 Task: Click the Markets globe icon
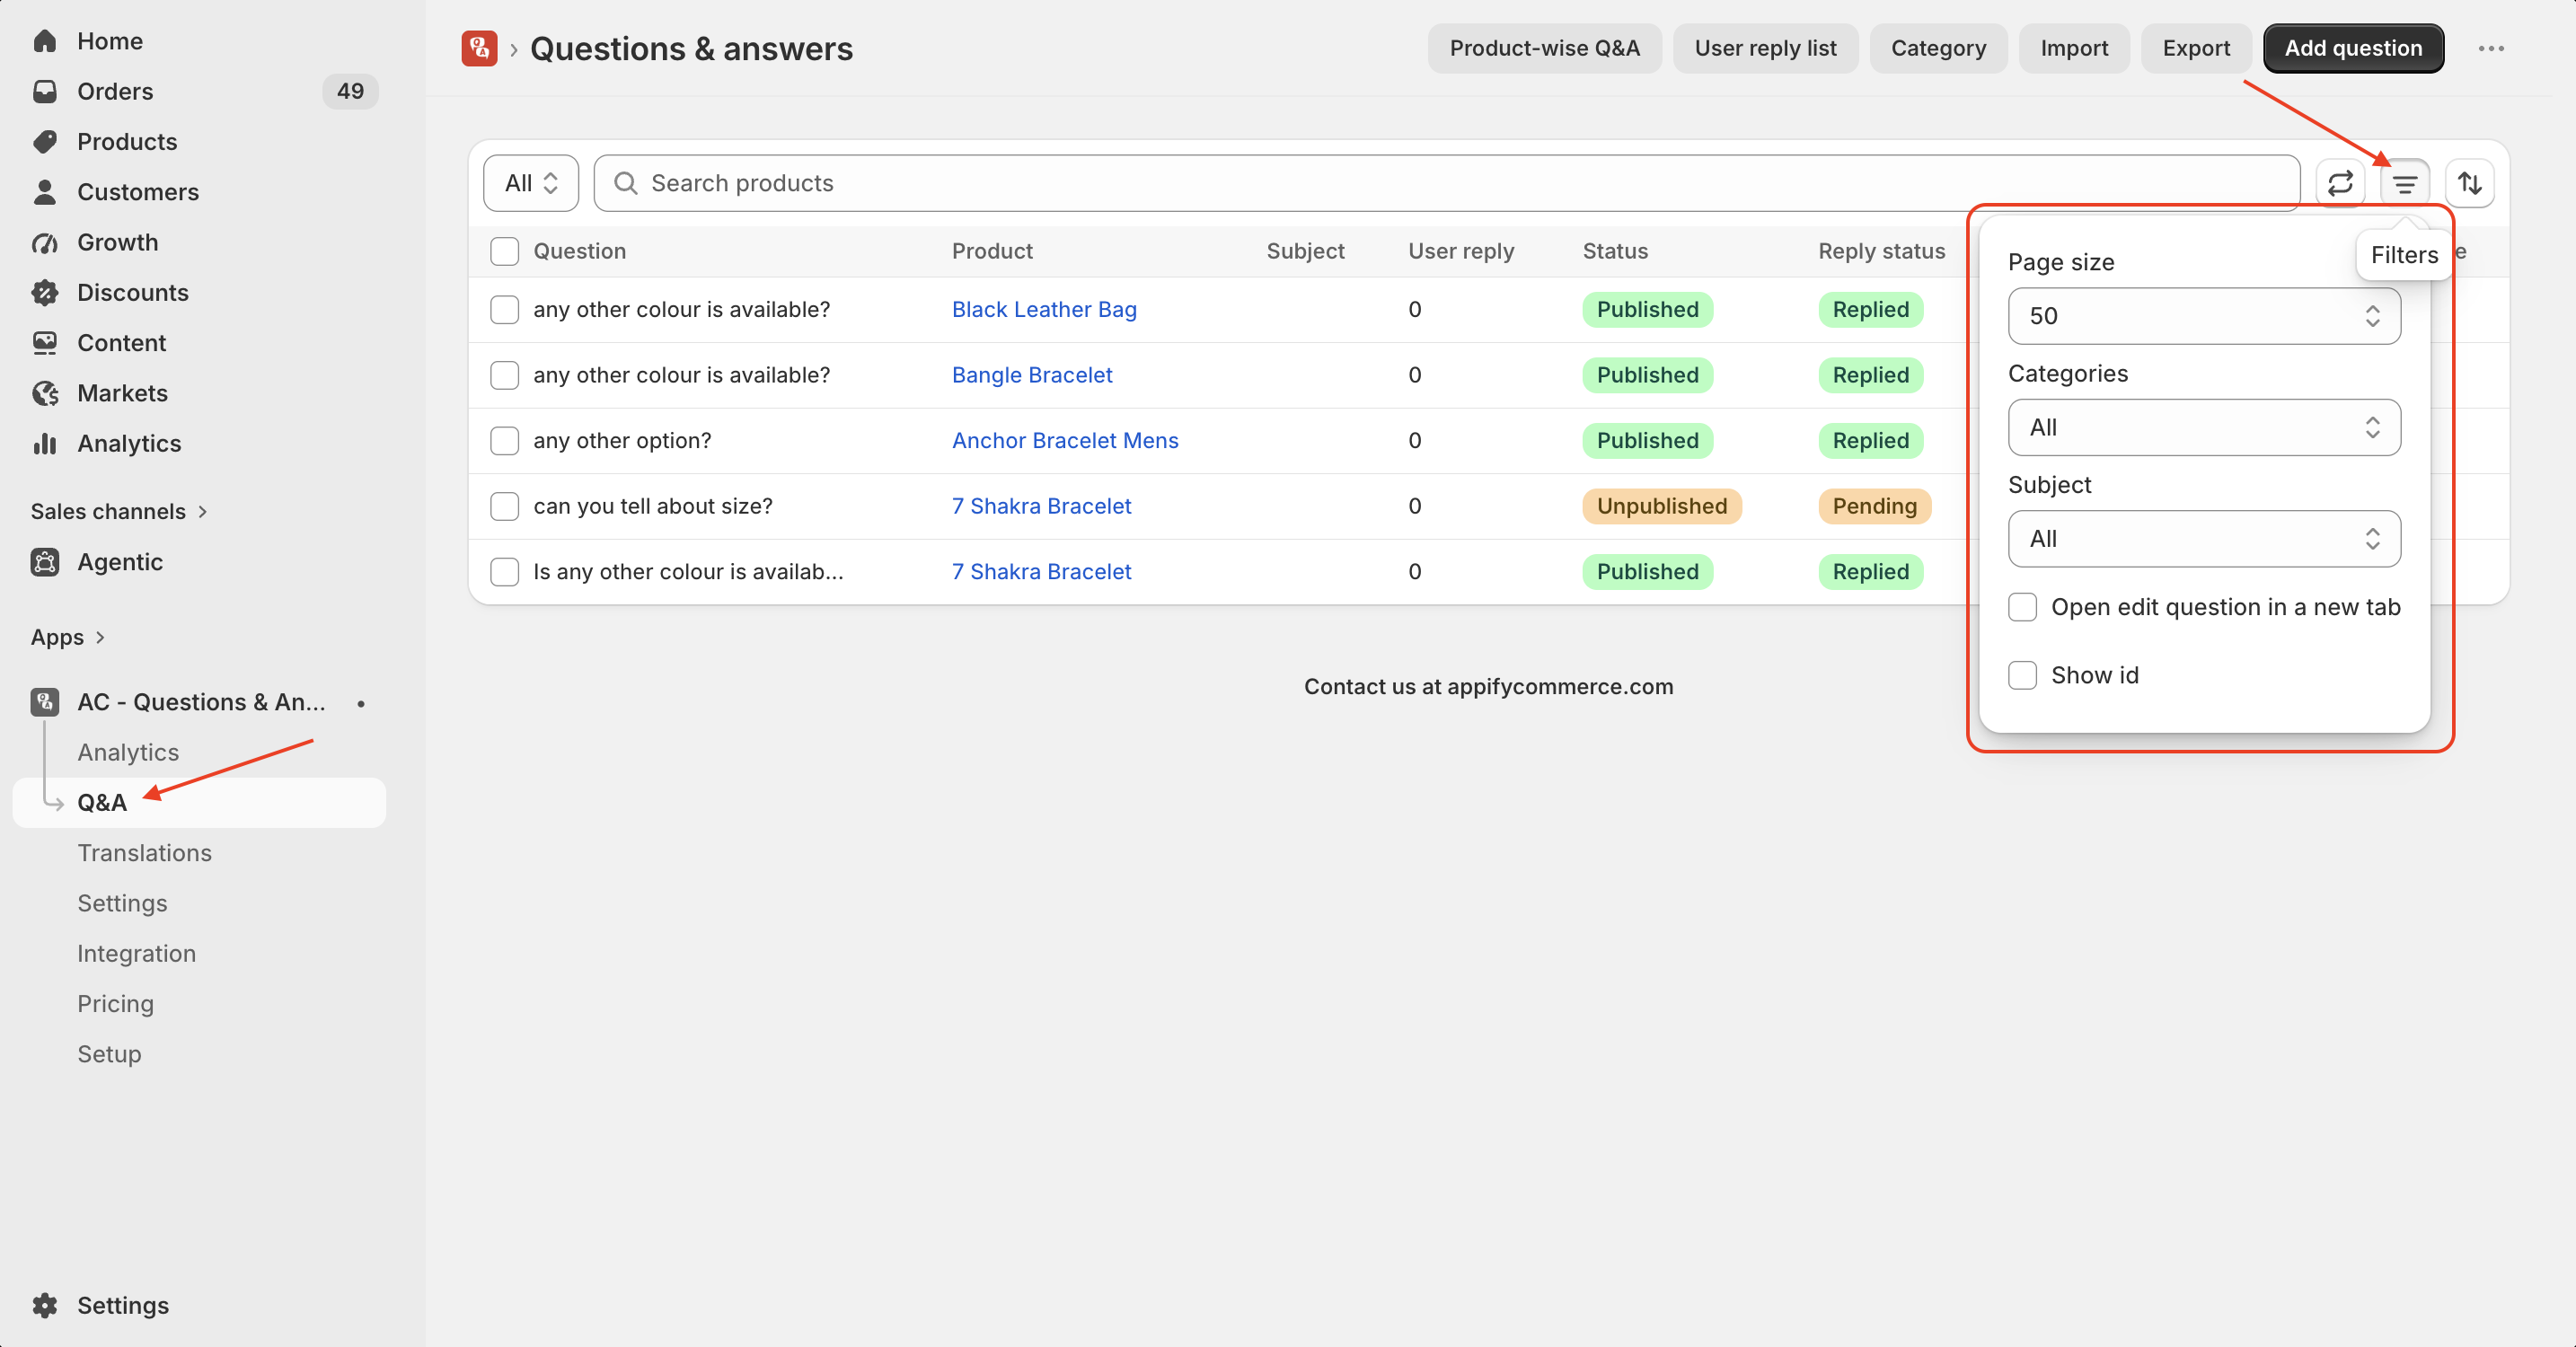45,393
